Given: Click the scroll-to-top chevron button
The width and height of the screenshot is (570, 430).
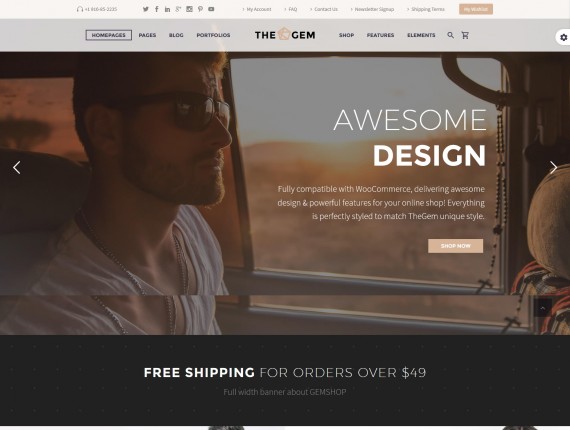Looking at the screenshot, I should (x=543, y=308).
